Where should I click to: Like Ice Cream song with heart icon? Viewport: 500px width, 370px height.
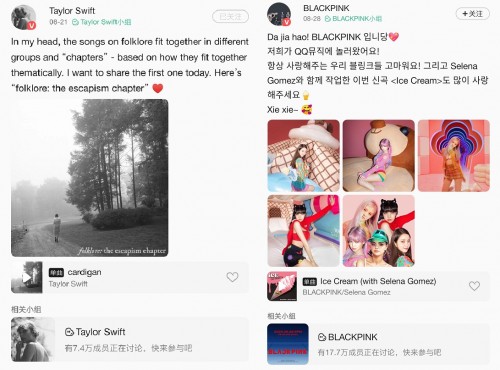tap(474, 286)
